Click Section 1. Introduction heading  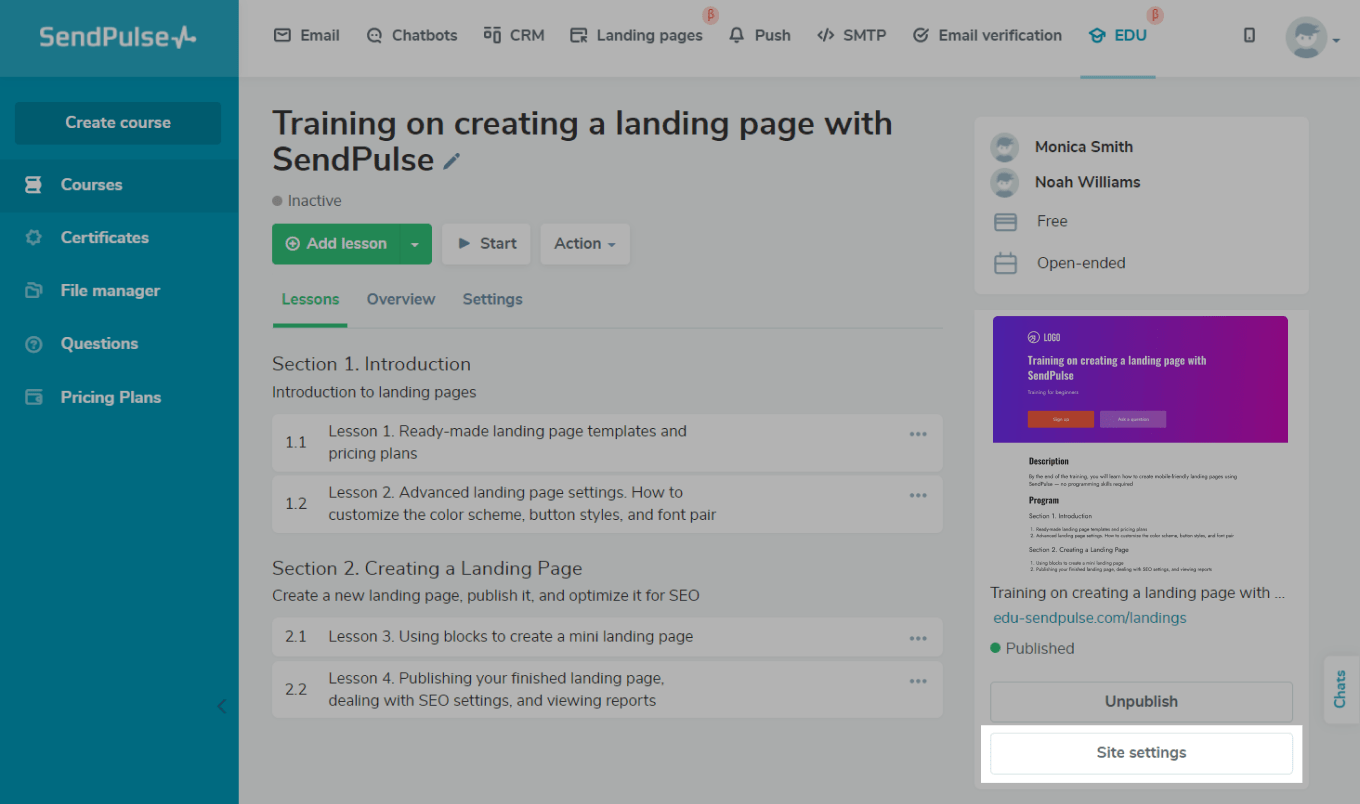click(371, 364)
